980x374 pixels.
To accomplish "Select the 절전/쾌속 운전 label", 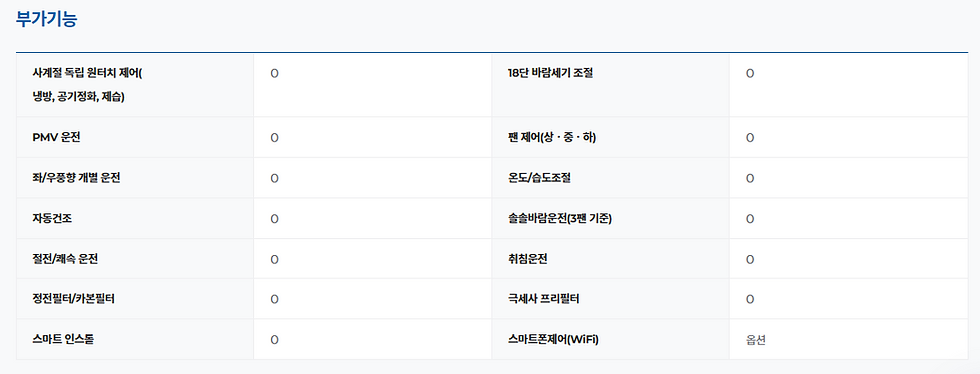I will point(65,259).
